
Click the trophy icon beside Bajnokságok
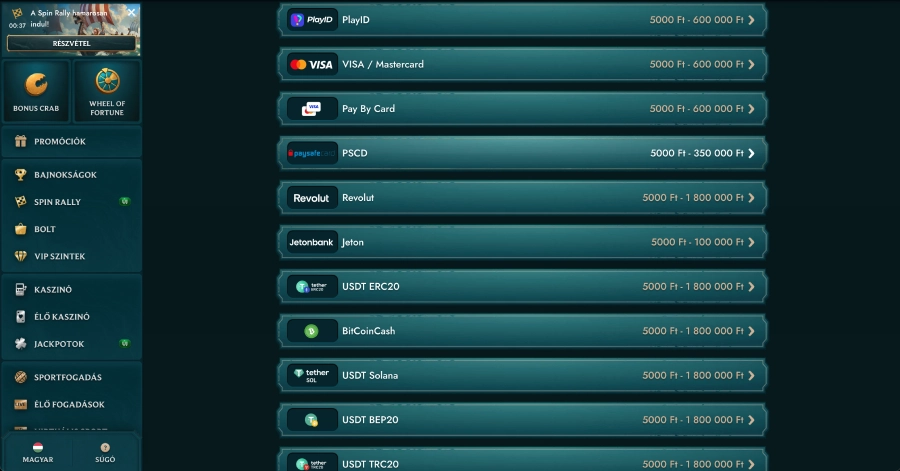pyautogui.click(x=21, y=174)
